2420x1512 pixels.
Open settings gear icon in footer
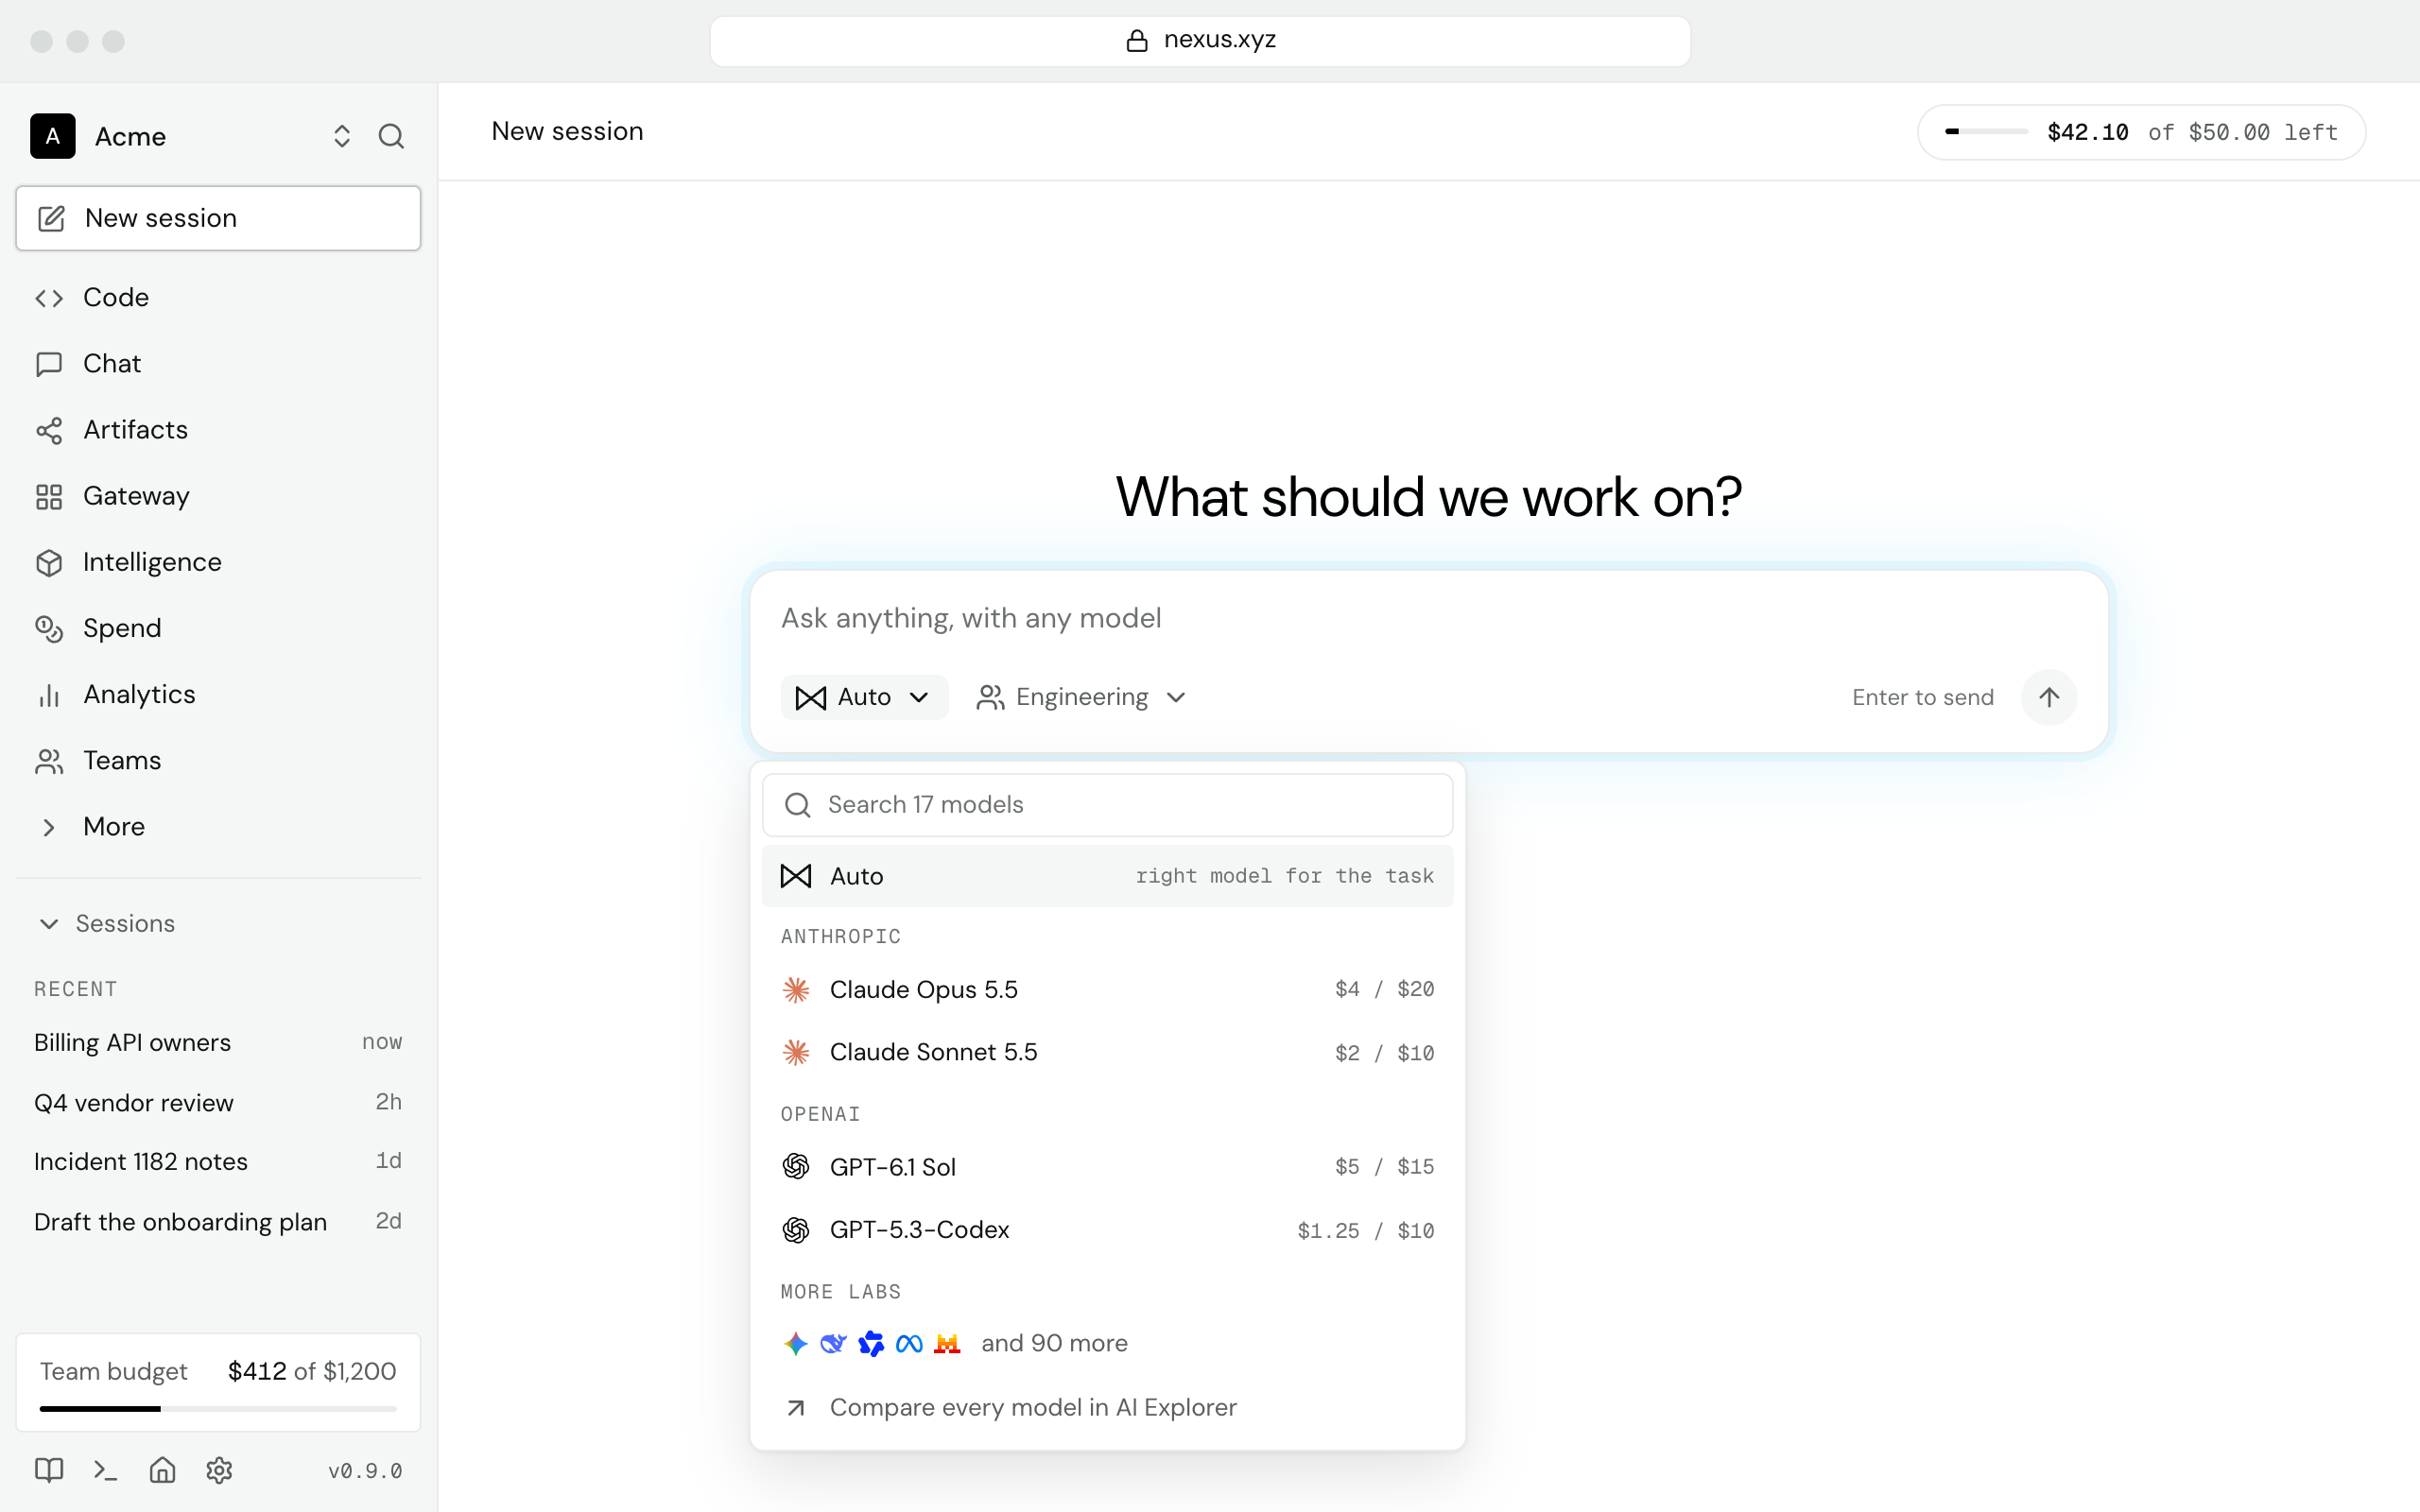point(219,1470)
